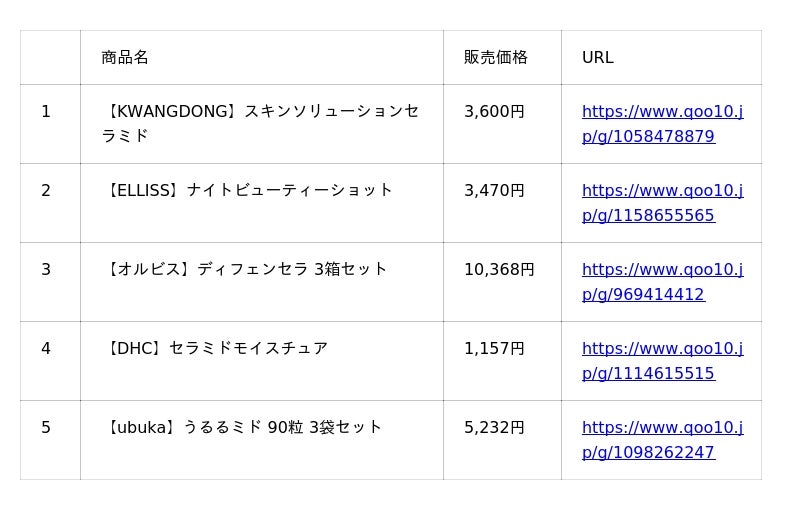This screenshot has width=800, height=510.
Task: Open the ELLISS product link ending 1158655565
Action: pyautogui.click(x=662, y=203)
